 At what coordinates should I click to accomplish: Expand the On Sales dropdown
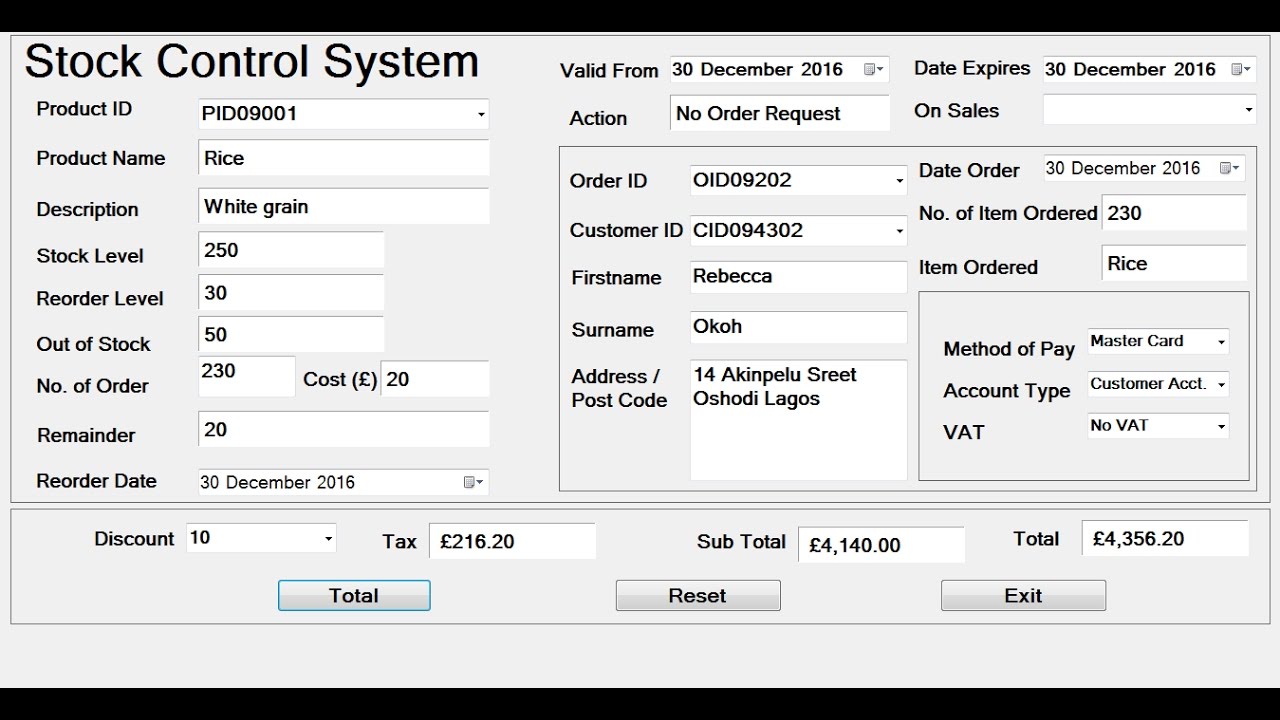(x=1249, y=110)
